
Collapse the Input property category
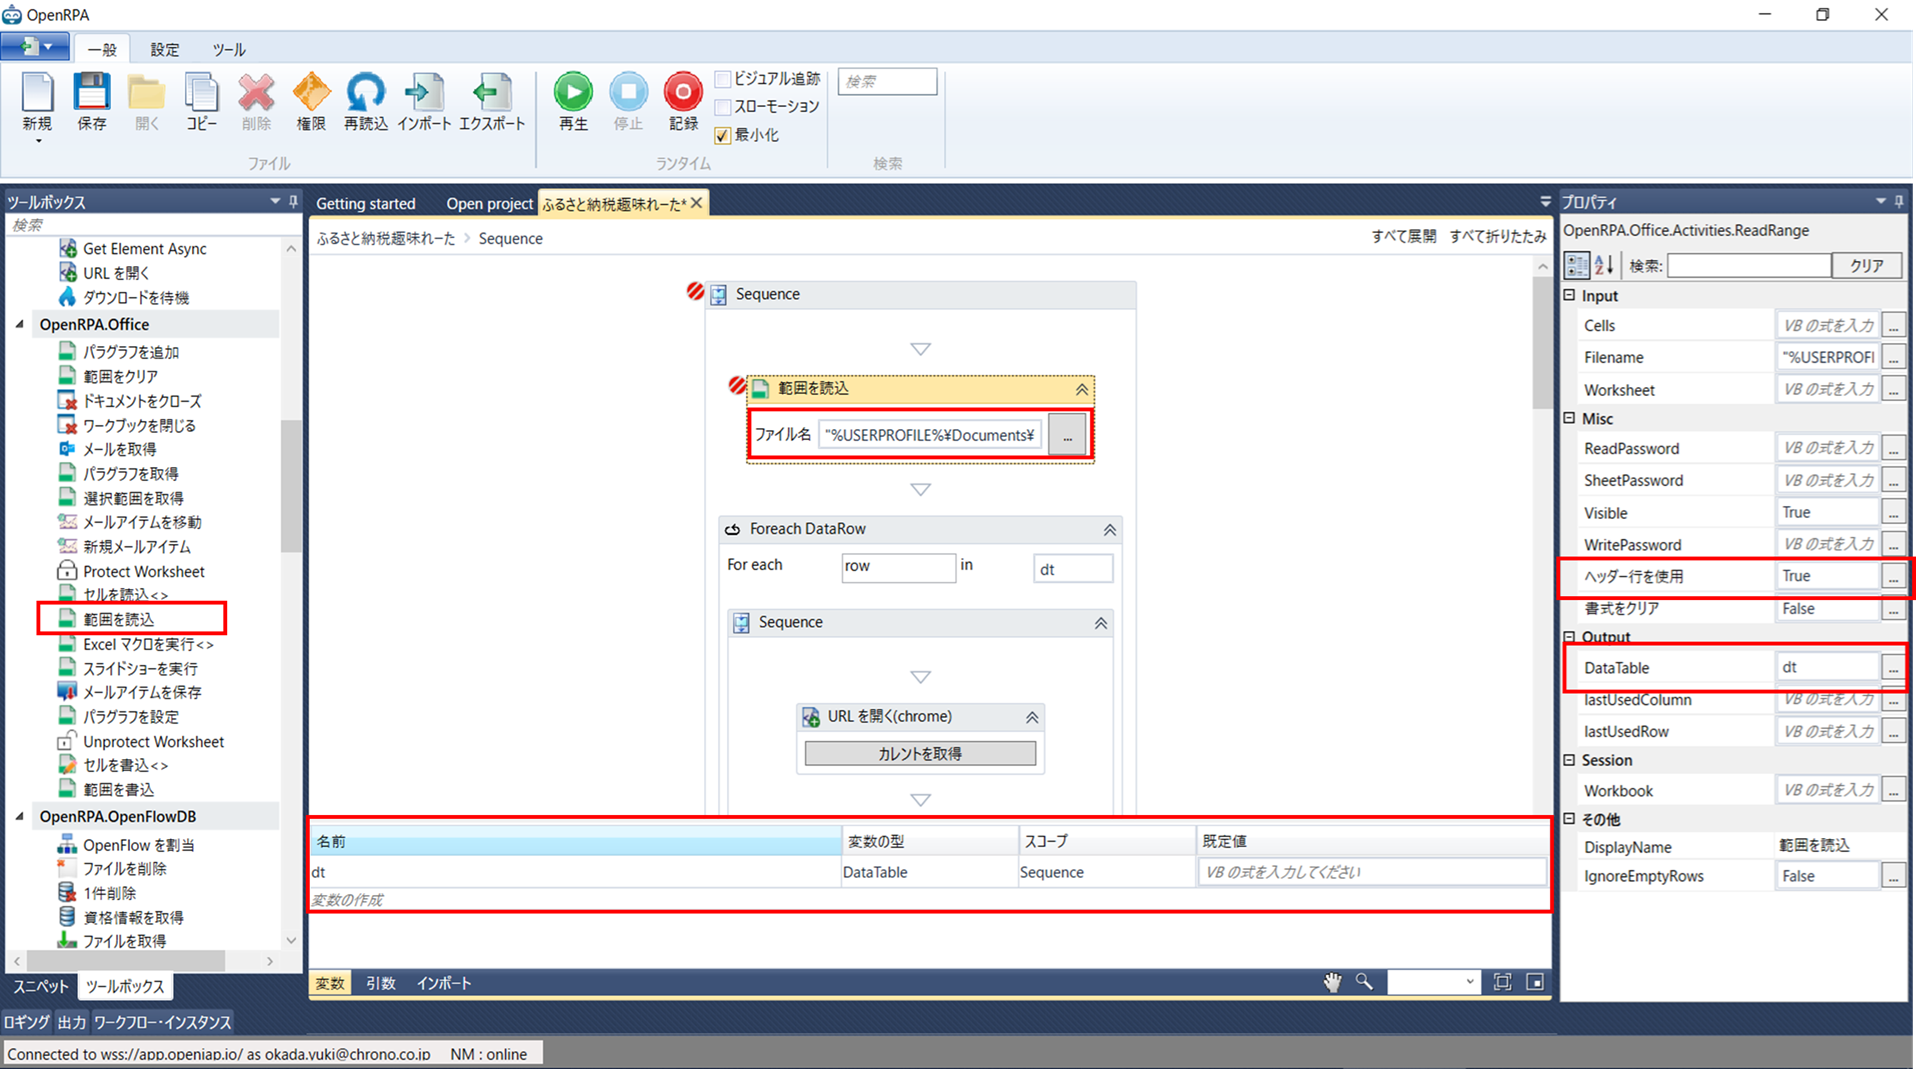1569,295
